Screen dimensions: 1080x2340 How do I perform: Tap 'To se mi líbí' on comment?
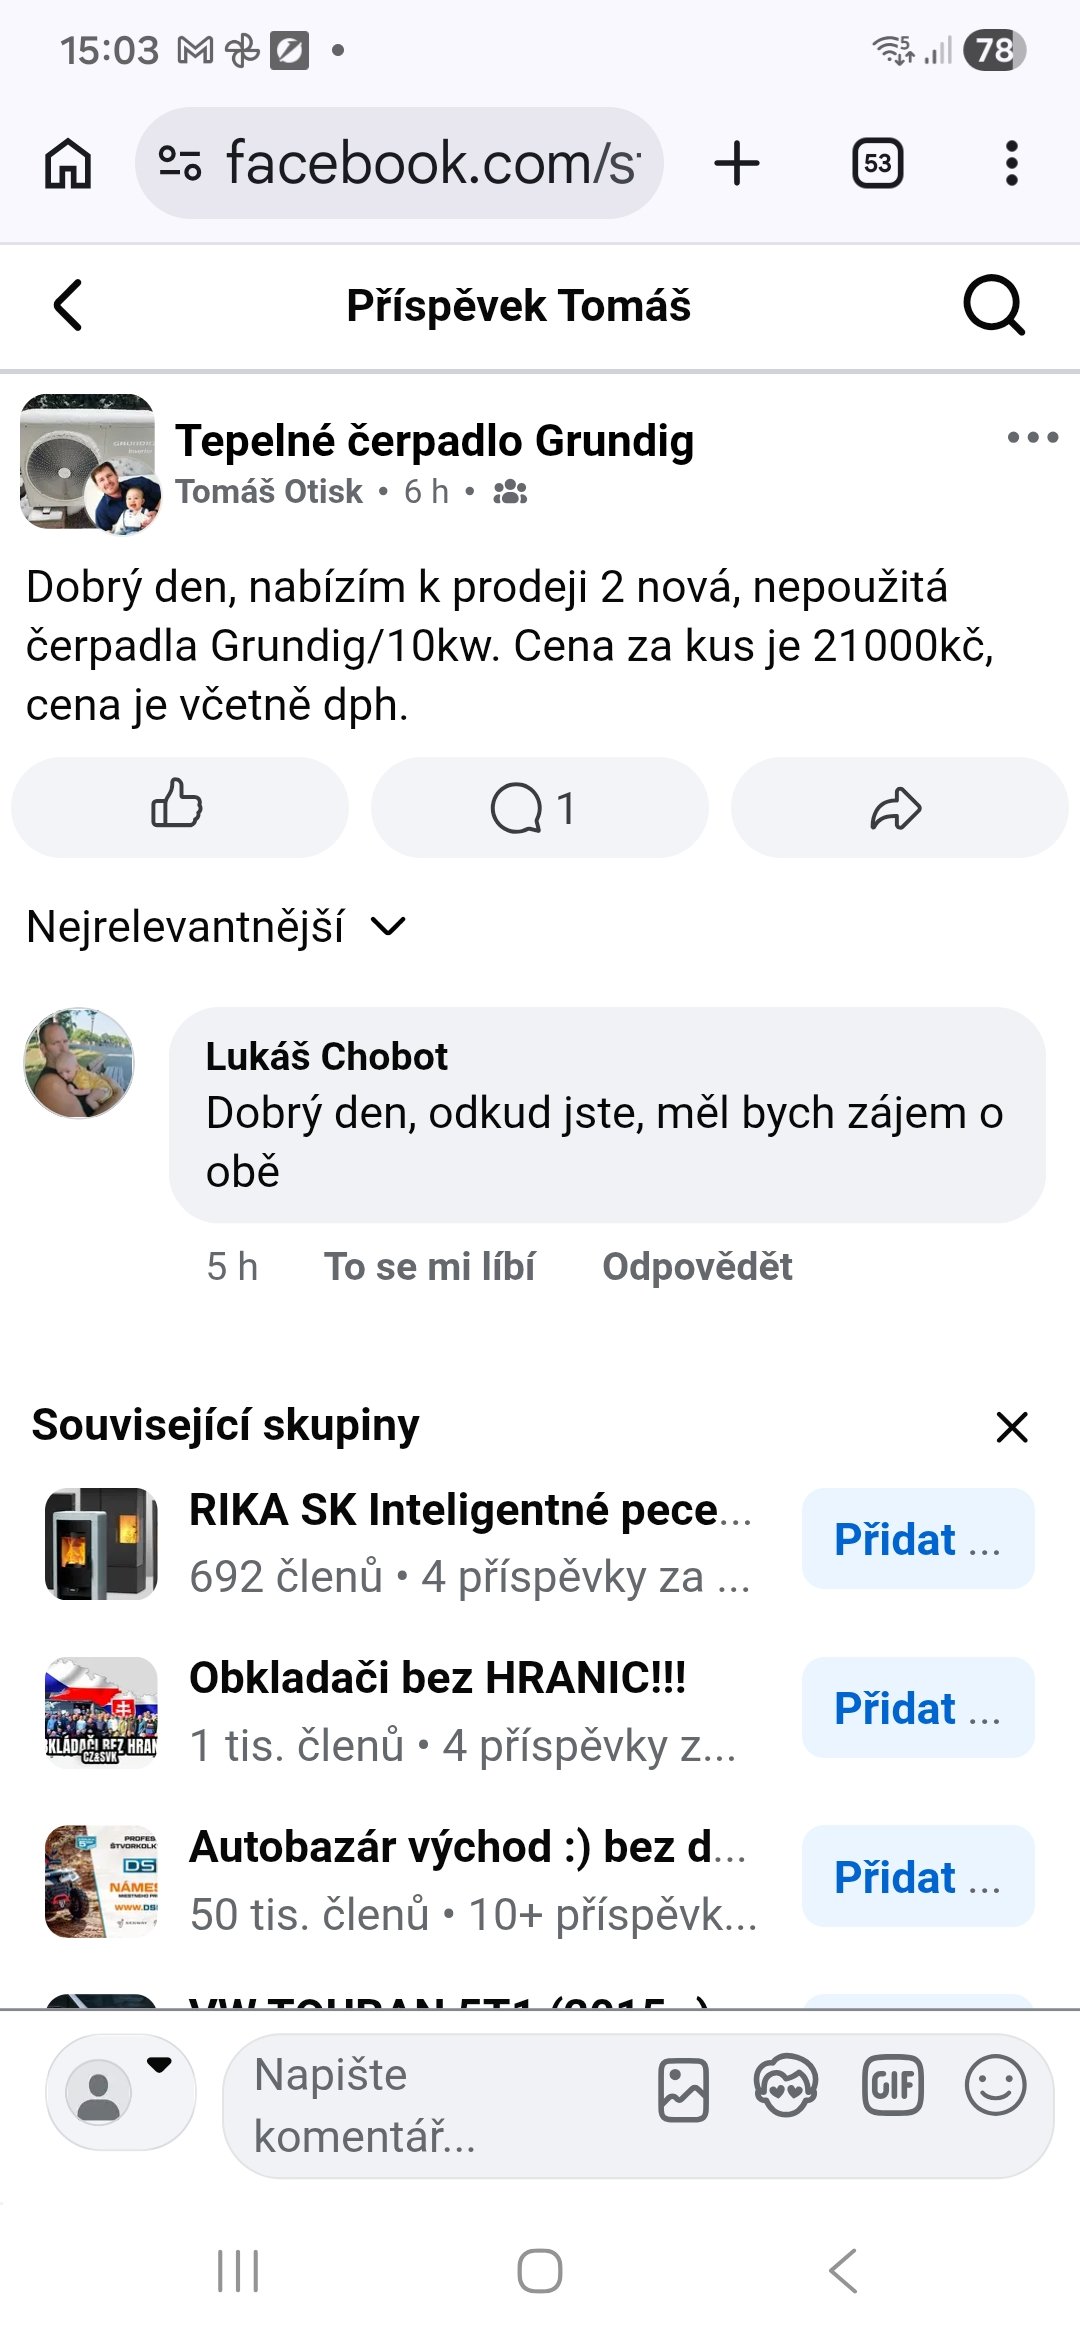pos(429,1267)
